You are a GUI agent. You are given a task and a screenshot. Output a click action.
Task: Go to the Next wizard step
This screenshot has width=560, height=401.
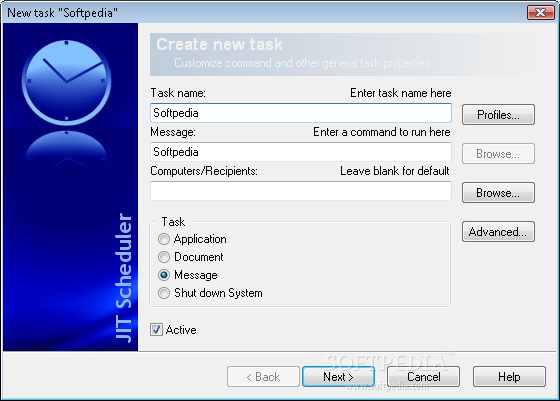pos(338,376)
